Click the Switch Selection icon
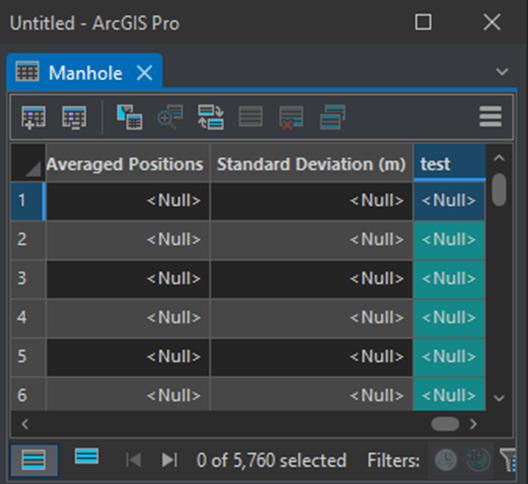528x484 pixels. [x=211, y=117]
